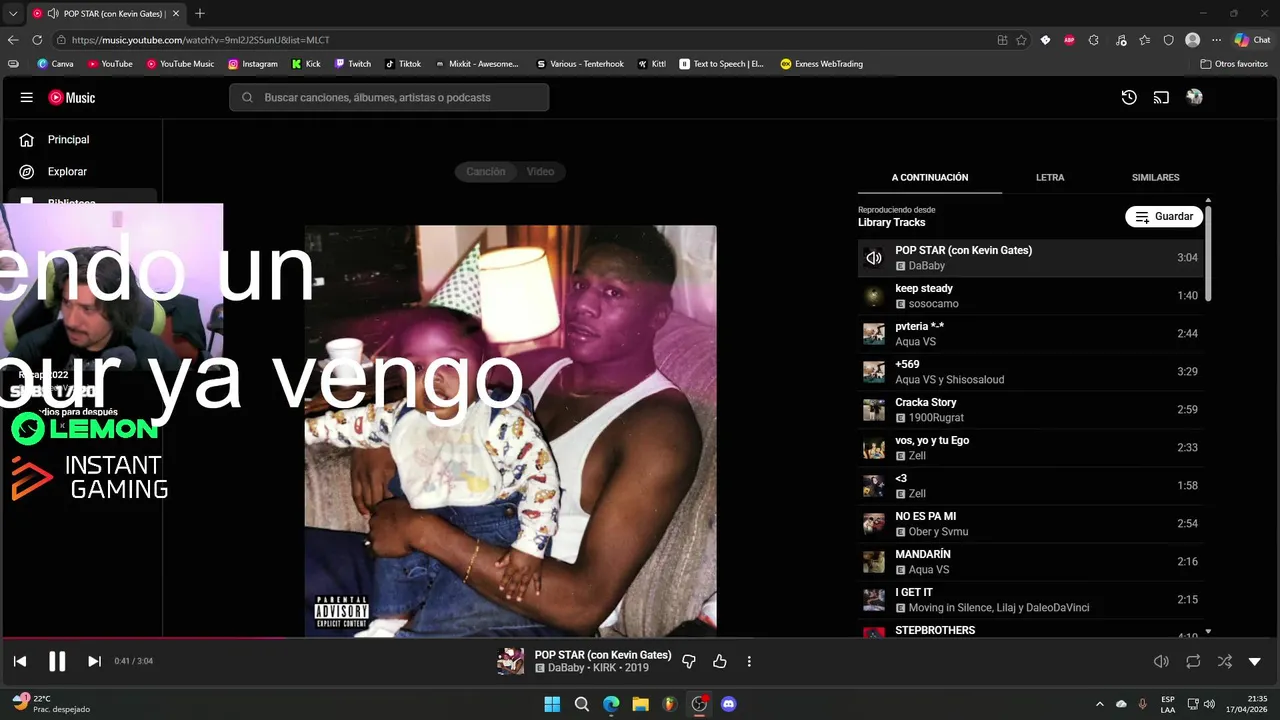Click the cast to device icon
The width and height of the screenshot is (1280, 720).
pyautogui.click(x=1161, y=98)
